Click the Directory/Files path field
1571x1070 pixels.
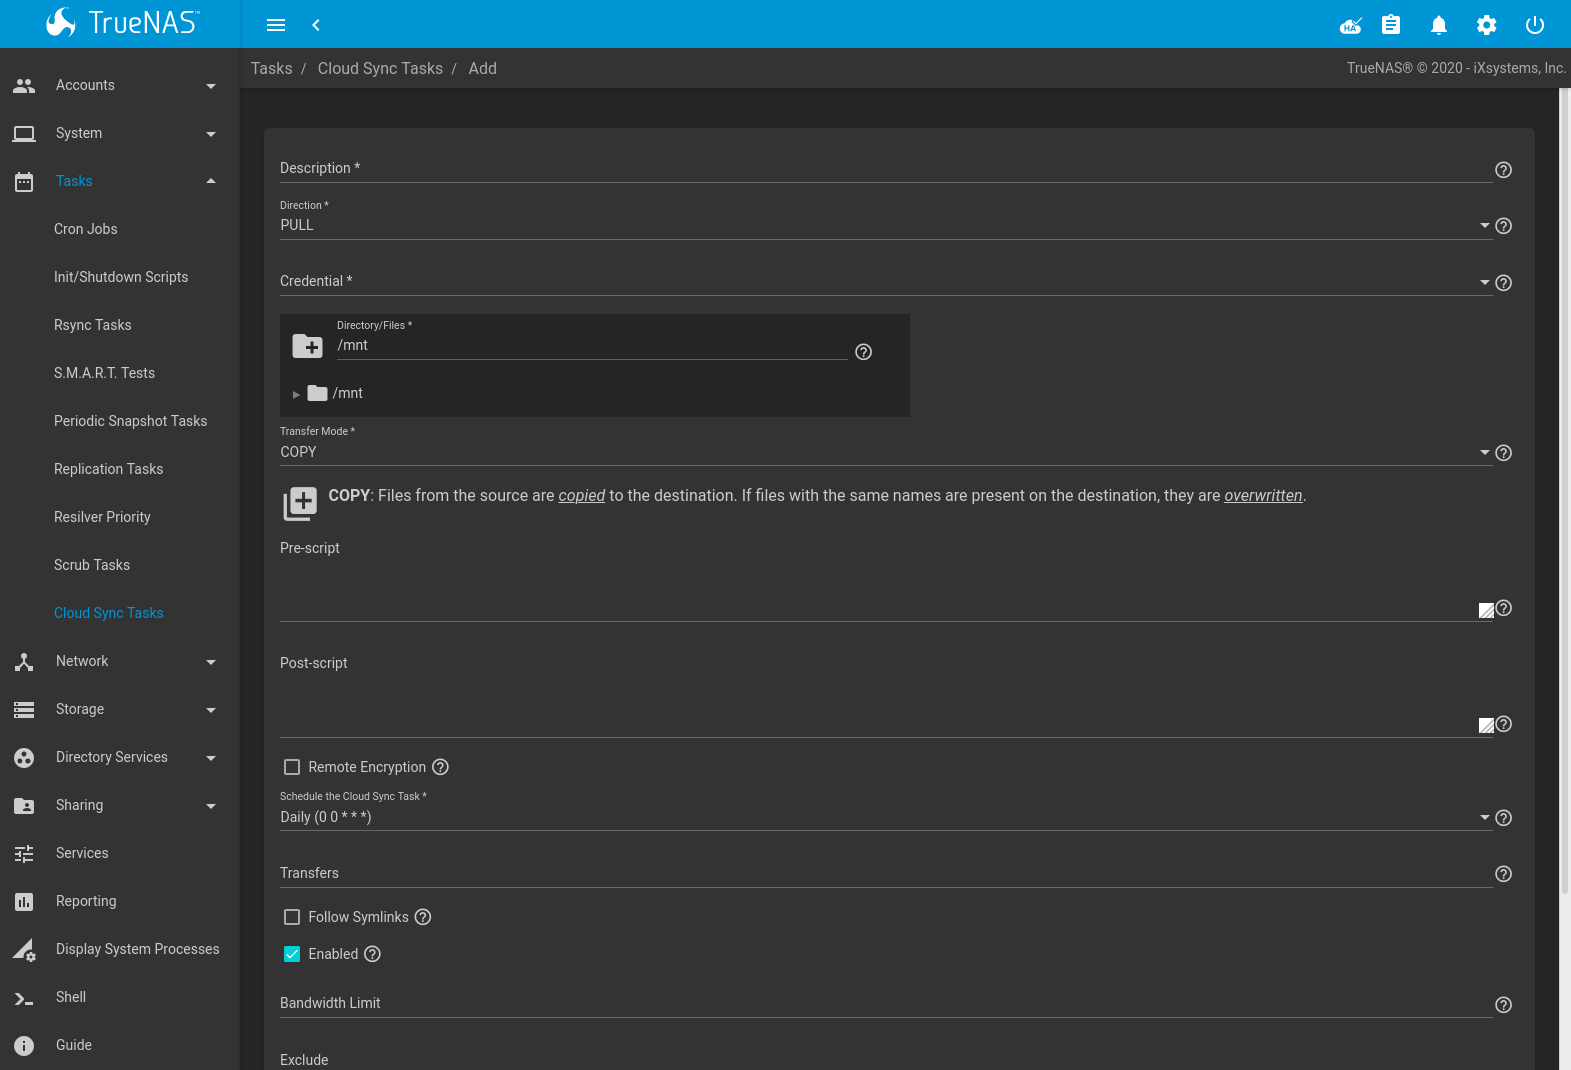(x=592, y=345)
